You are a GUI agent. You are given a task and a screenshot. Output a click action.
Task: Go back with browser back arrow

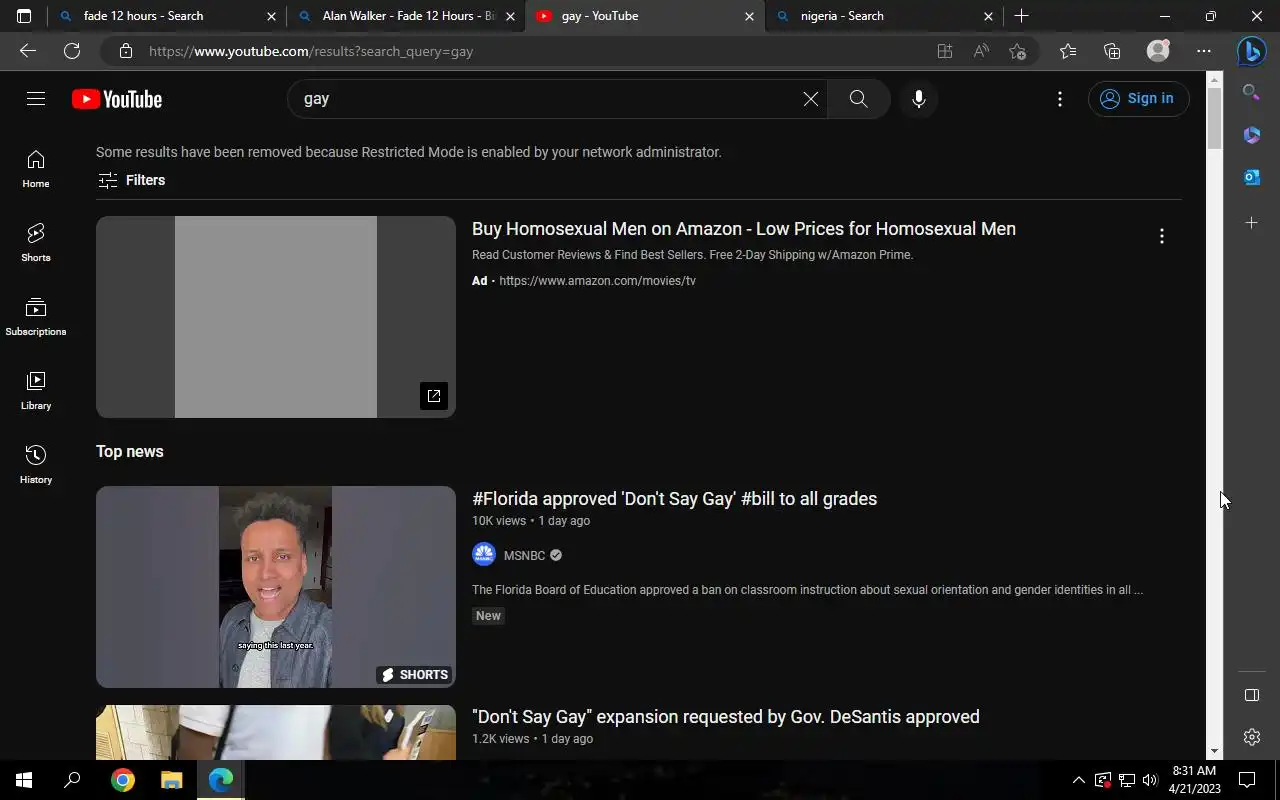click(28, 51)
